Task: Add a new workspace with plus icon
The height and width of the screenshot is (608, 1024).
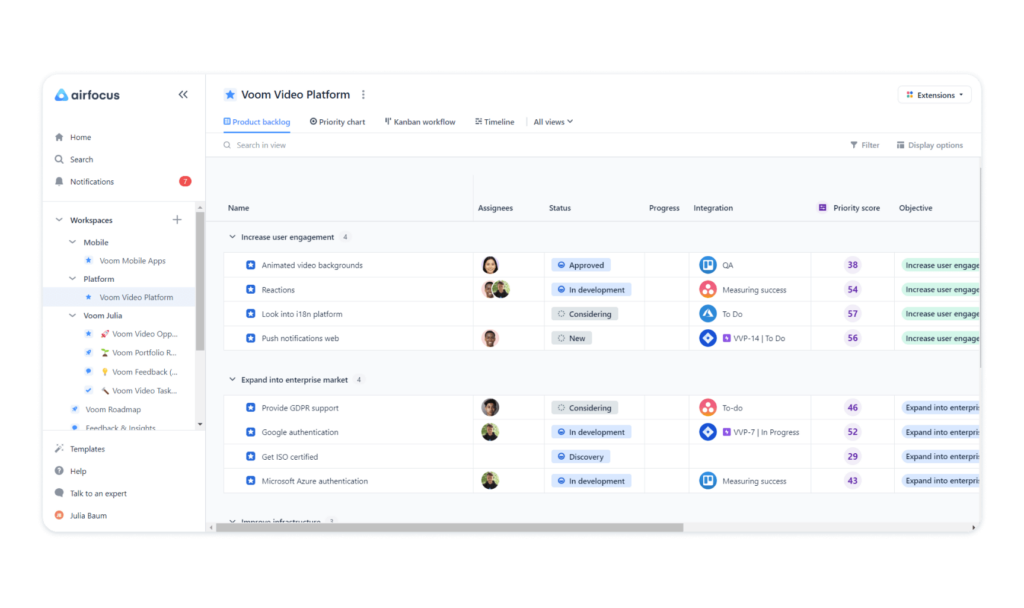Action: (177, 220)
